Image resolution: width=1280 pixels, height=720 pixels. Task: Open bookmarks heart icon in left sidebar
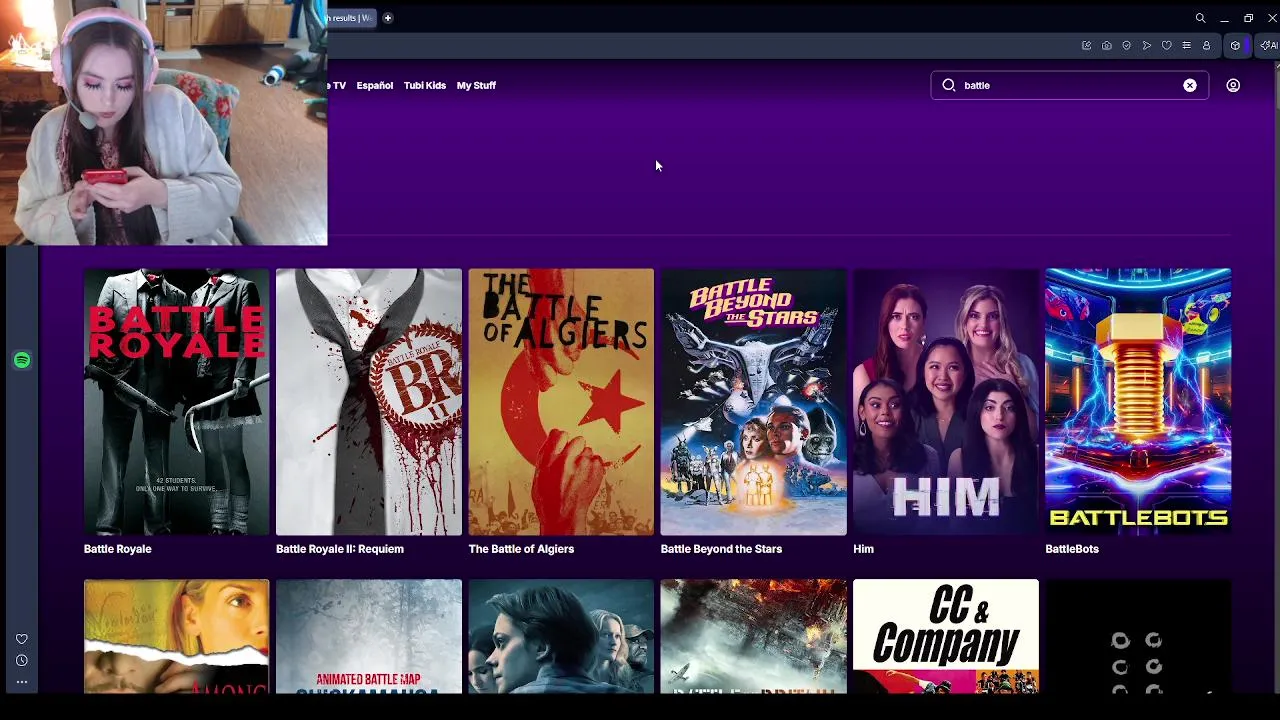pos(21,639)
